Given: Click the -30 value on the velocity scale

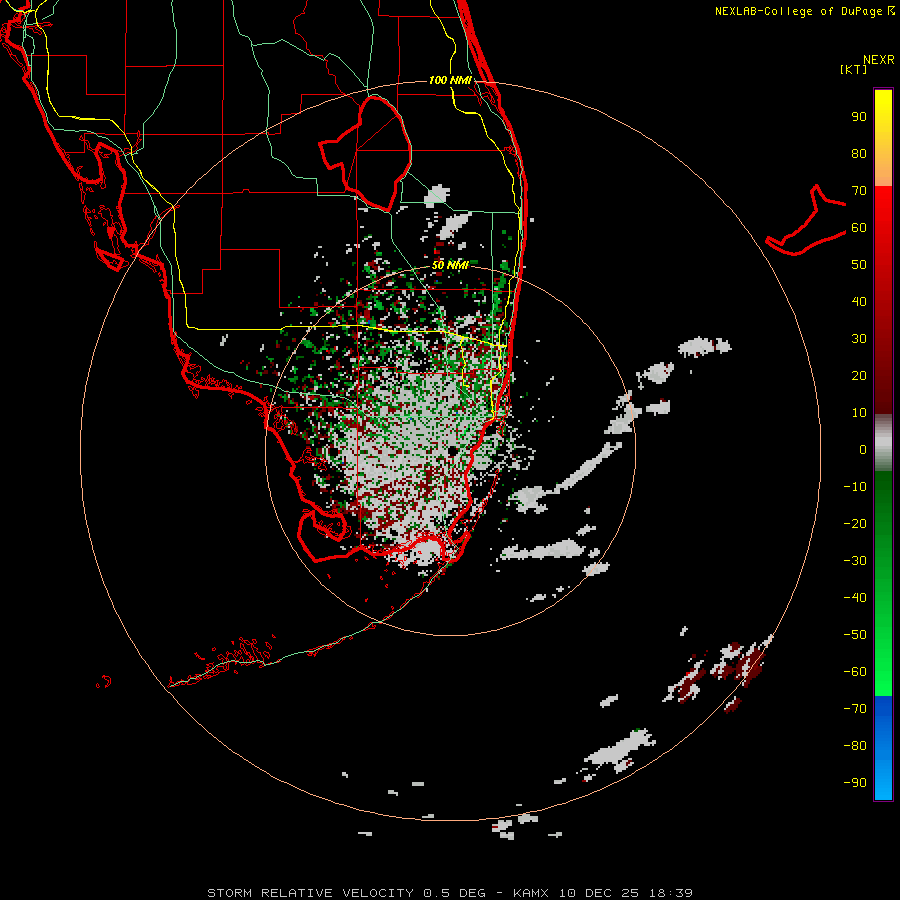Looking at the screenshot, I should 855,561.
